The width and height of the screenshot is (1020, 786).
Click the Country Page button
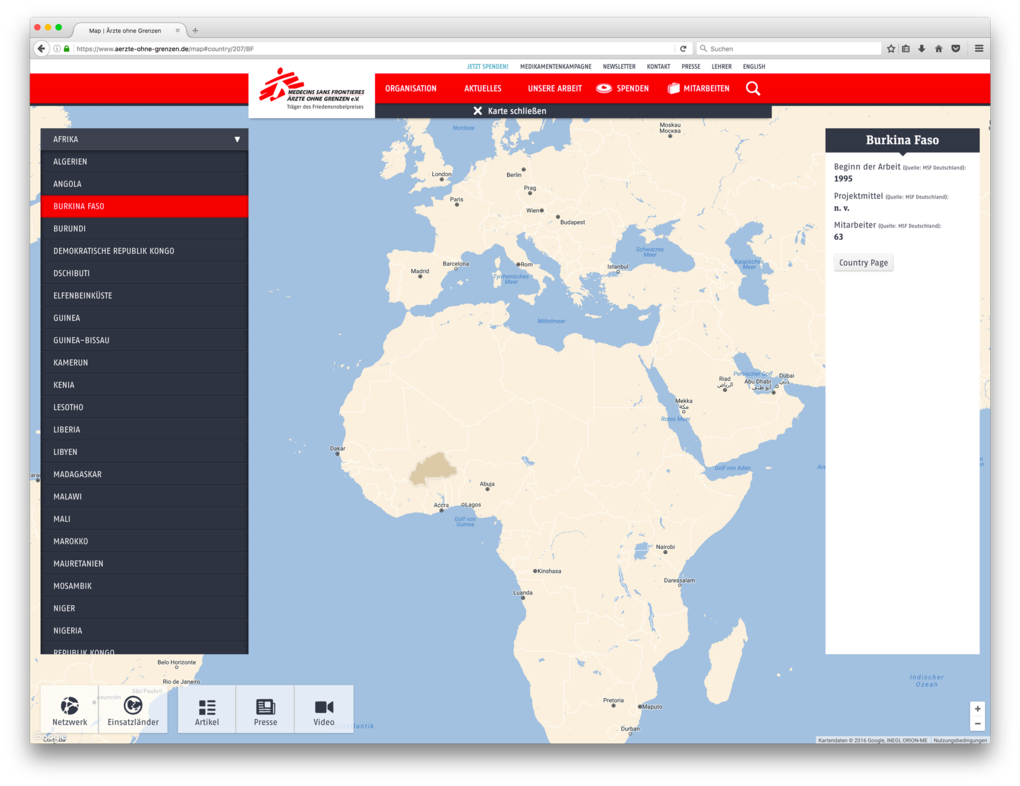pyautogui.click(x=863, y=263)
